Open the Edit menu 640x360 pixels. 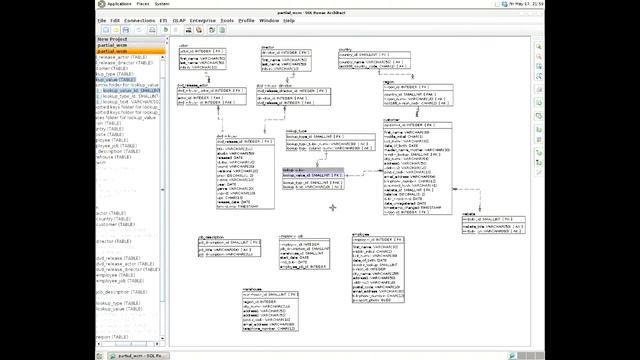pos(115,20)
